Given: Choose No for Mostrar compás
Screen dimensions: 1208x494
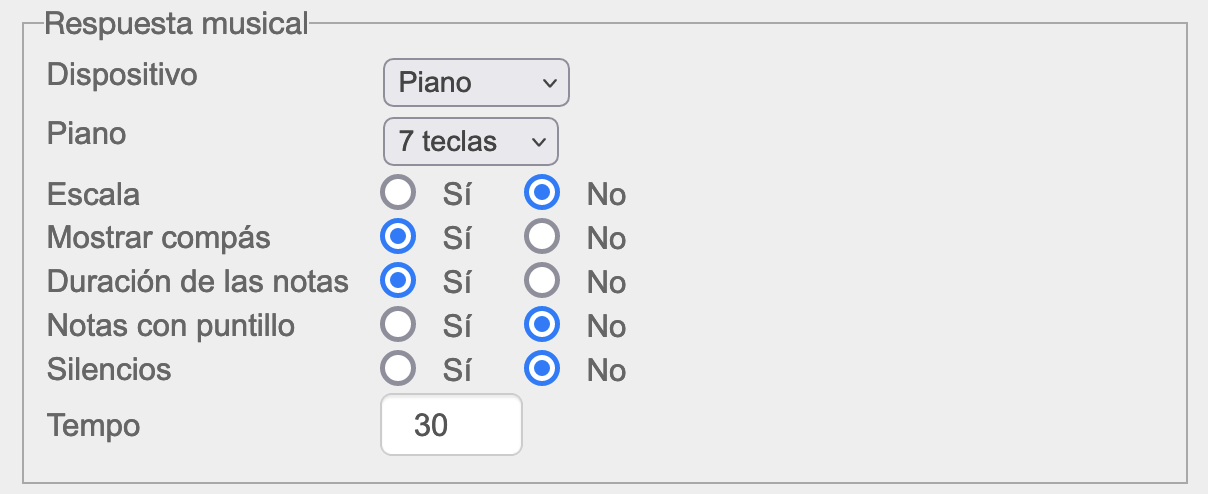Looking at the screenshot, I should tap(542, 237).
